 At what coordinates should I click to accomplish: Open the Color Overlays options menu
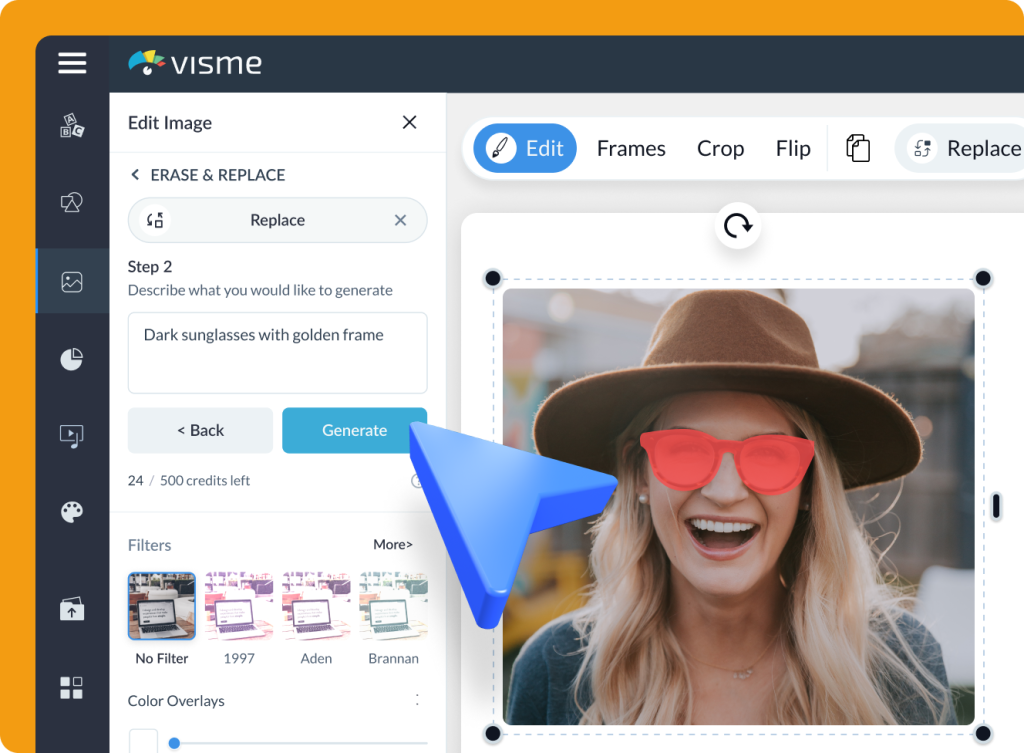[419, 700]
